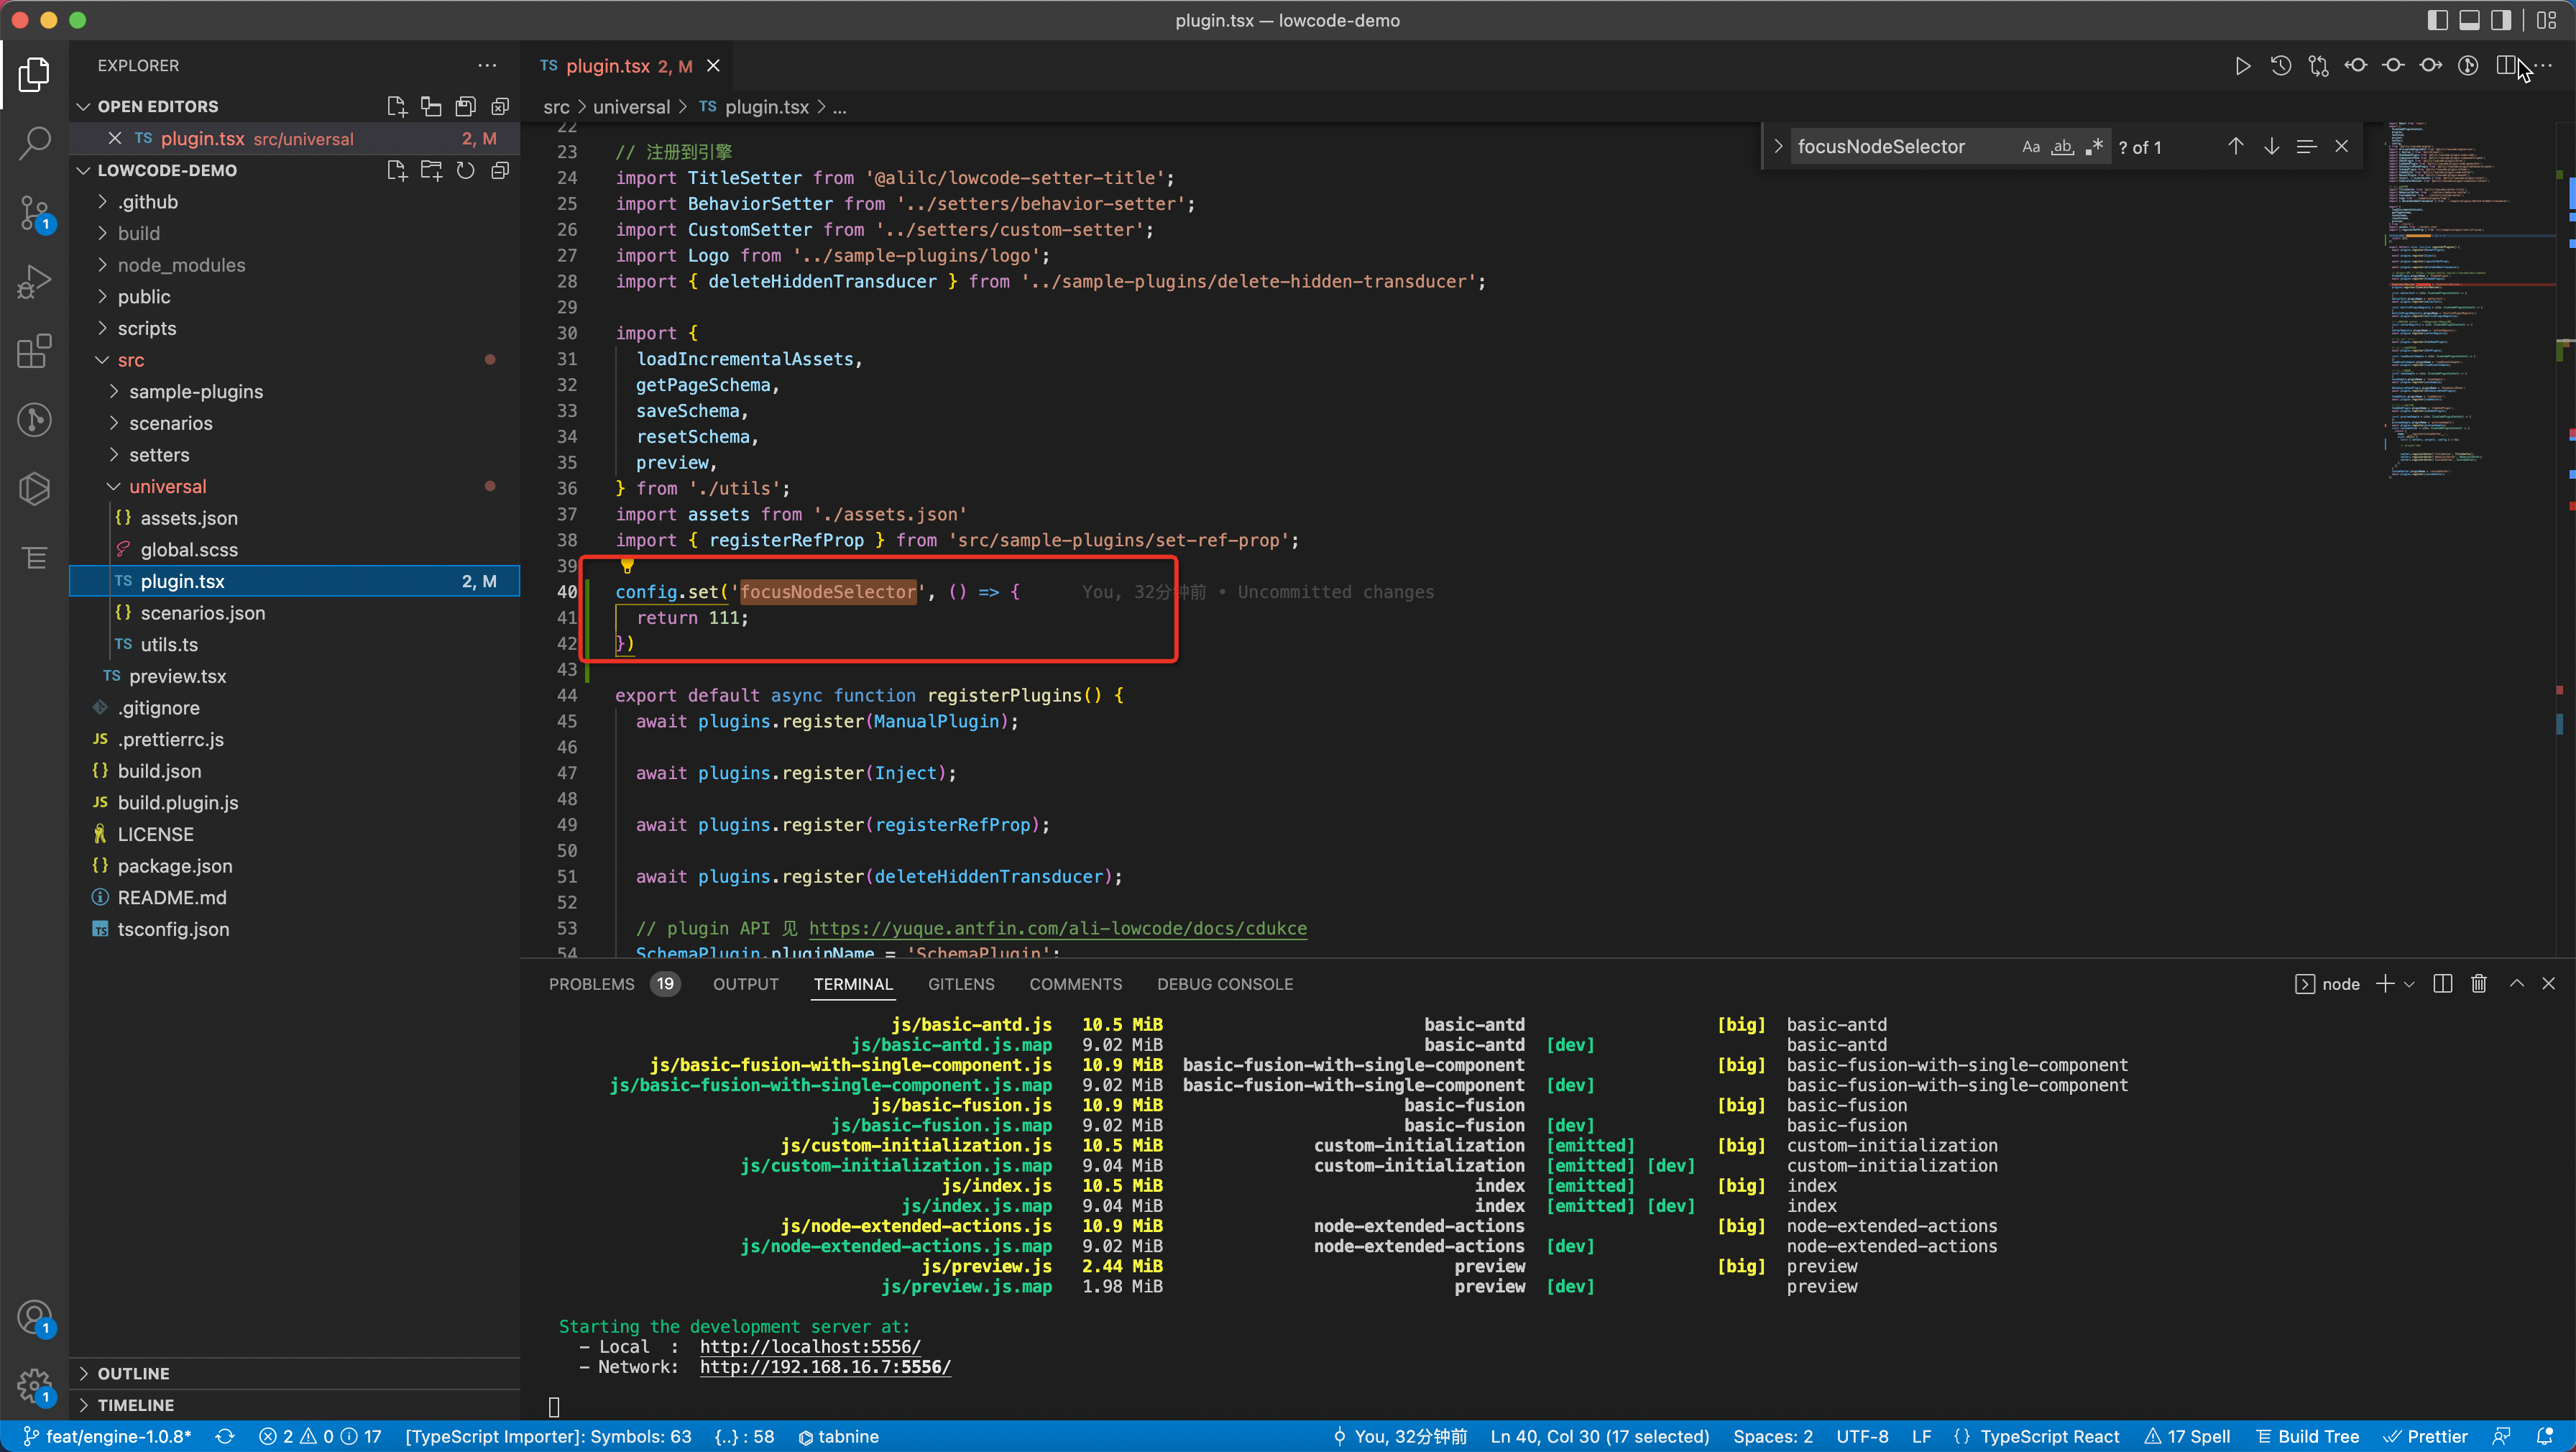
Task: Split the terminal panel
Action: click(x=2443, y=984)
